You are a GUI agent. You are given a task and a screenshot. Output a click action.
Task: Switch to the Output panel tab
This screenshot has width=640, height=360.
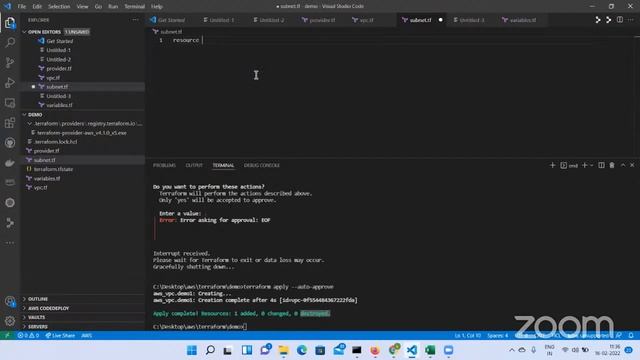194,165
